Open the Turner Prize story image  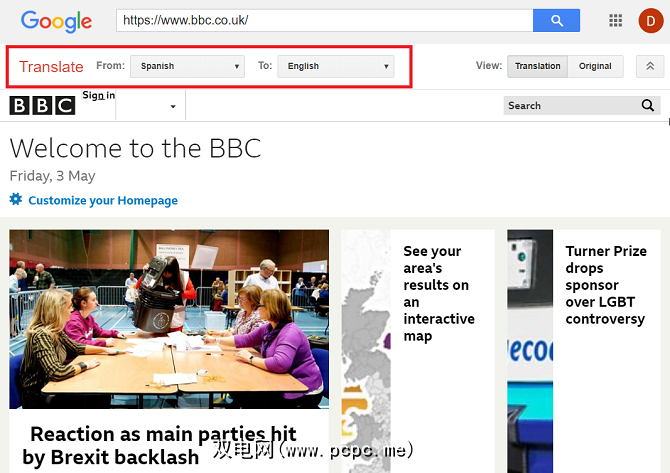pyautogui.click(x=530, y=351)
